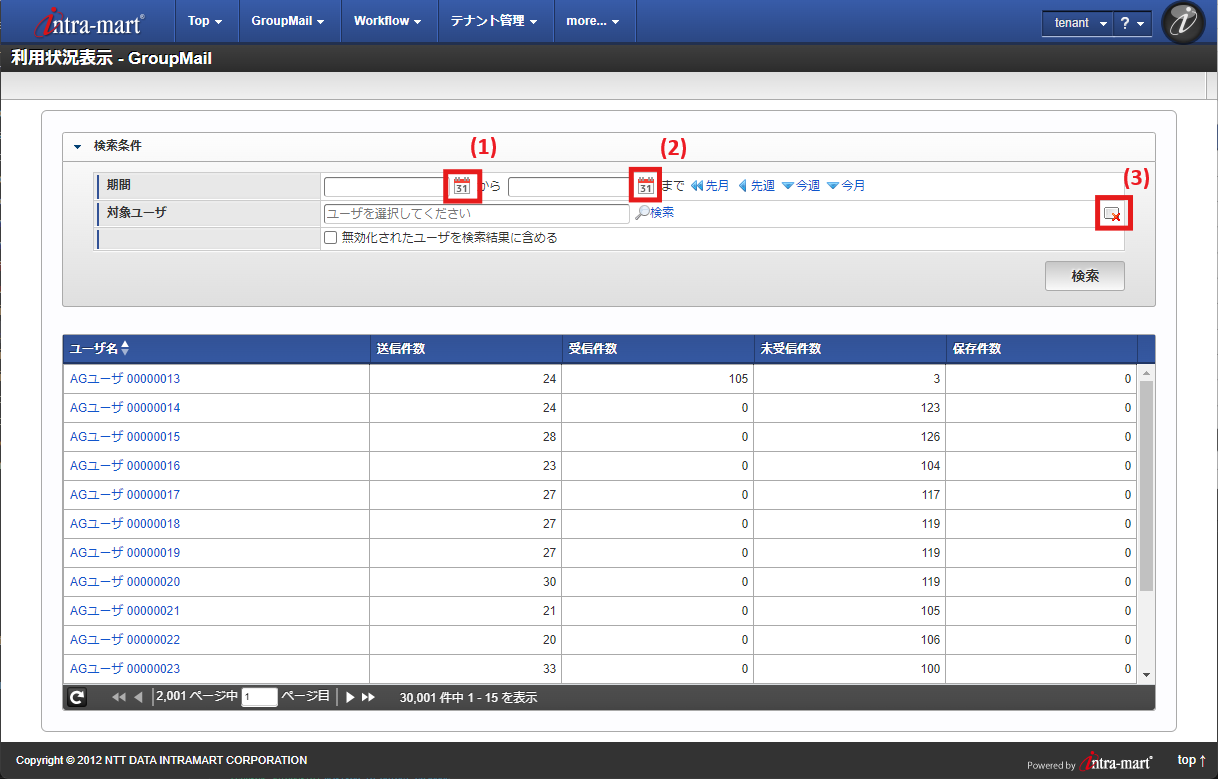Open the start date calendar picker

point(461,186)
